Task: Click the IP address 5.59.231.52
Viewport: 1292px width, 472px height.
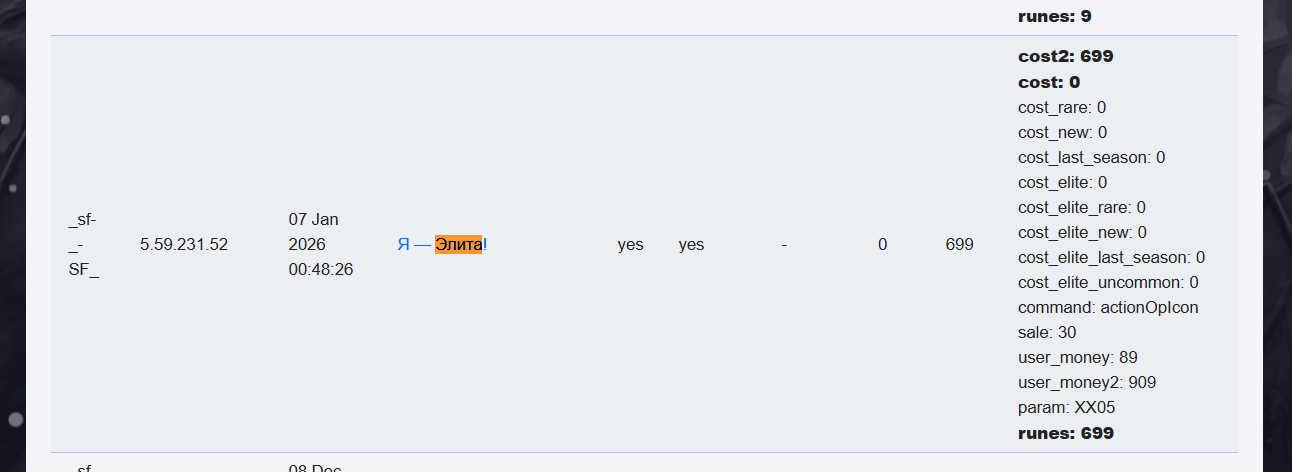Action: [184, 244]
